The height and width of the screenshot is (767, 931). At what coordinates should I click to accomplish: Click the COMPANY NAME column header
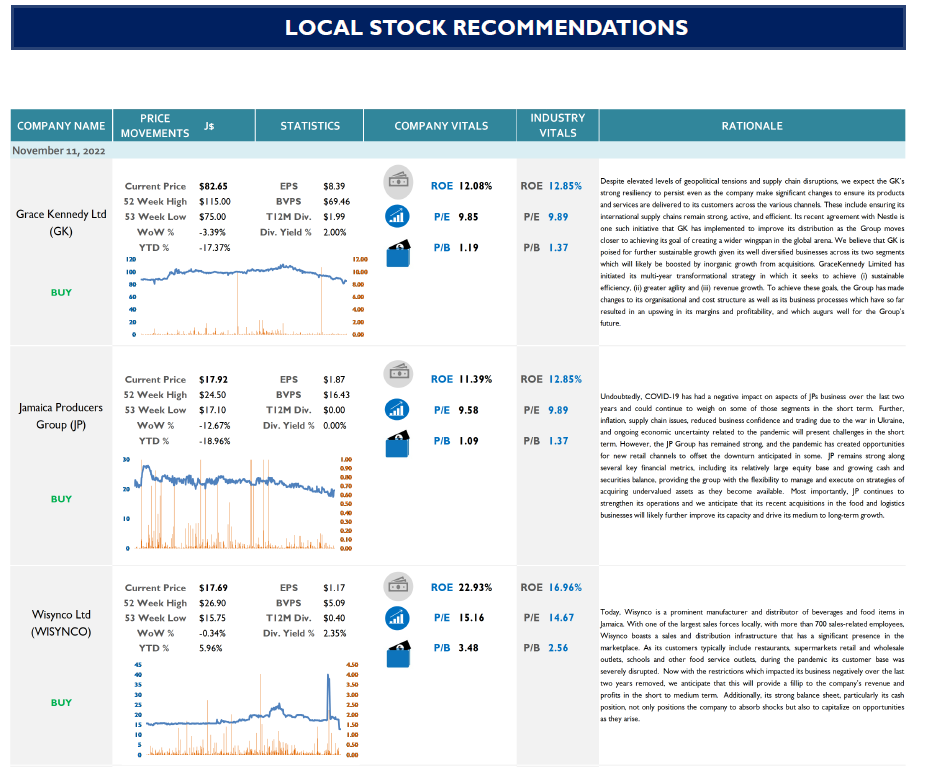61,126
